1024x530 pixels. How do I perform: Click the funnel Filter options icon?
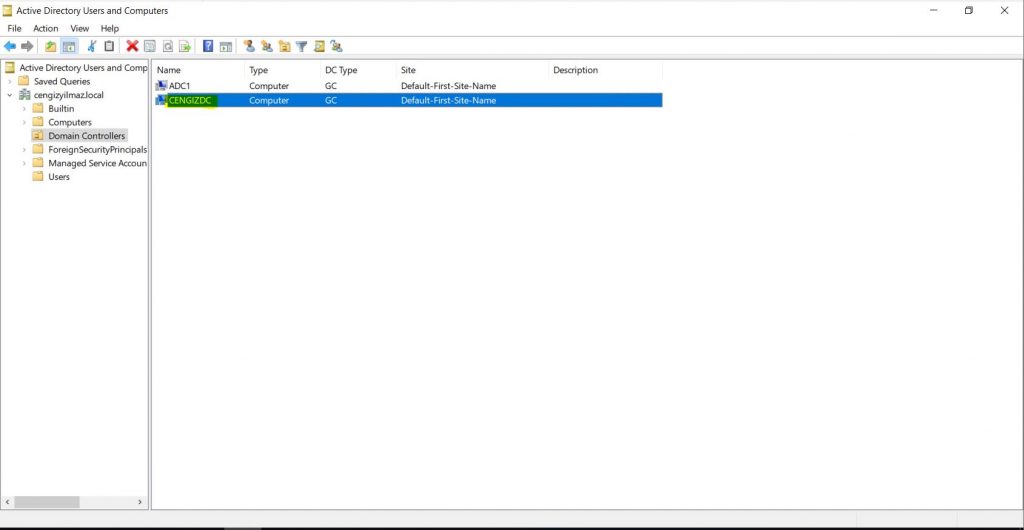coord(301,46)
